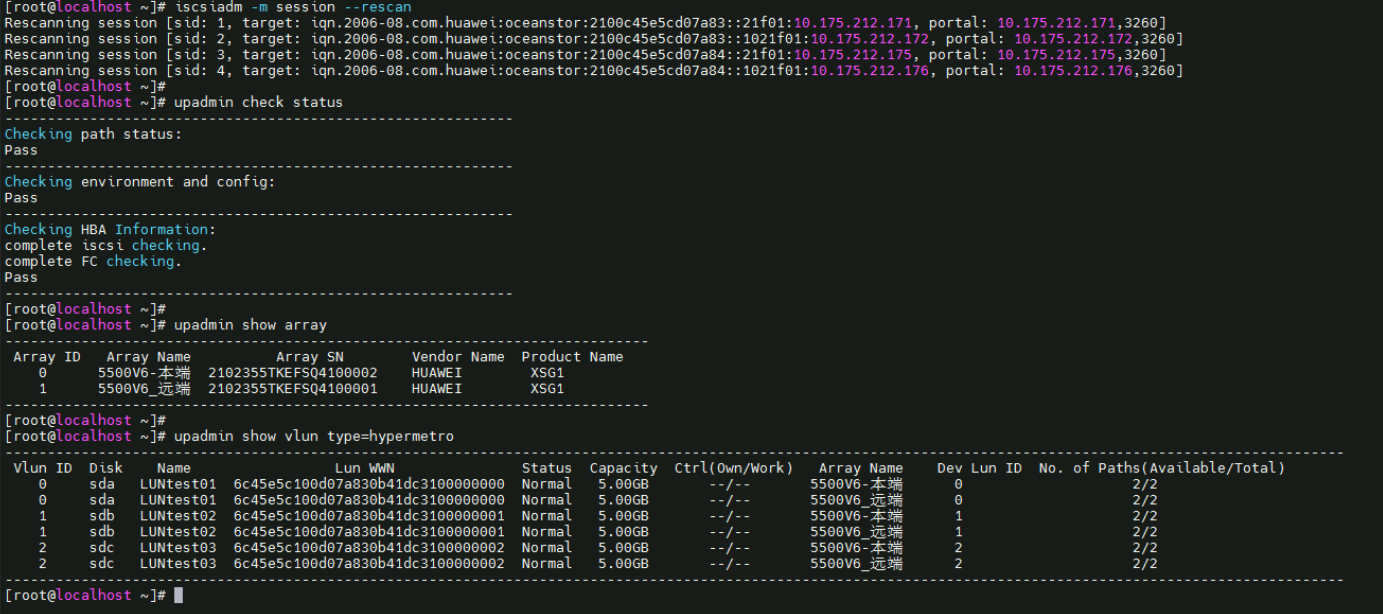Image resolution: width=1383 pixels, height=614 pixels.
Task: Click the "Checking path status:" line
Action: (93, 134)
